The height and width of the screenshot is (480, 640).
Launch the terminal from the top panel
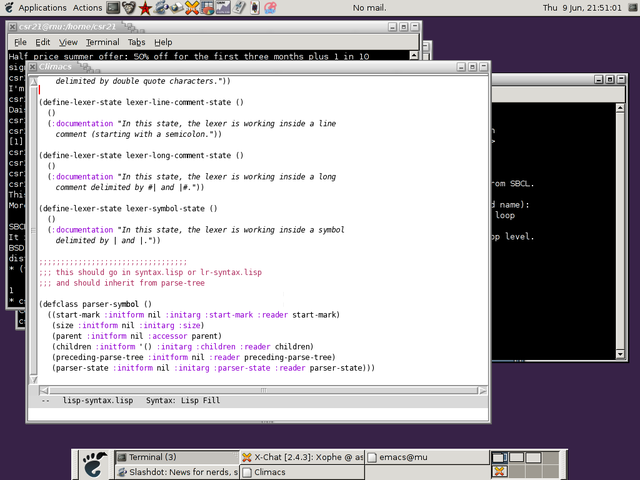113,7
